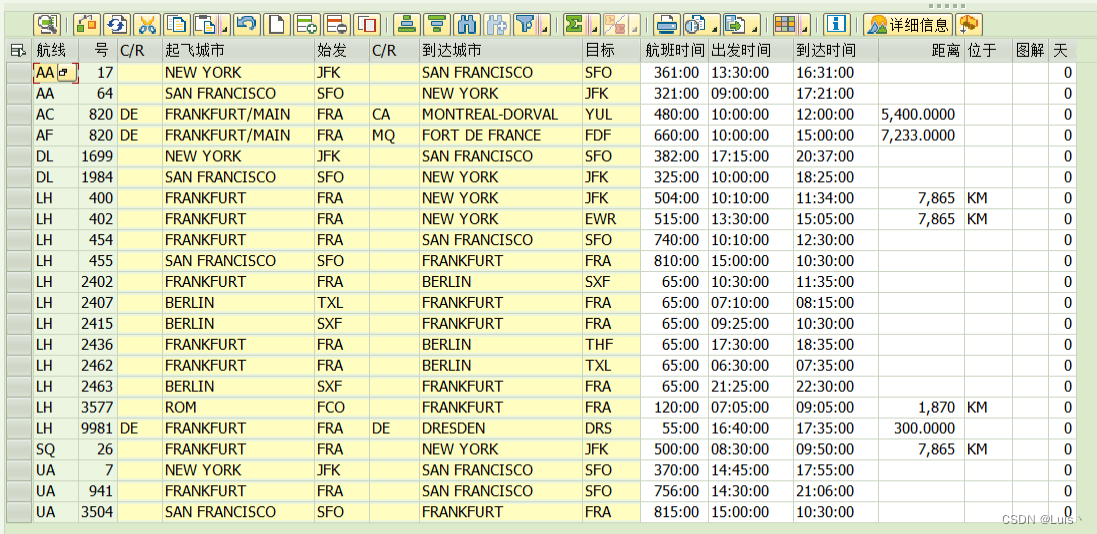Screen dimensions: 1097x534
Task: Click the 300.0000 distance cell
Action: click(921, 428)
